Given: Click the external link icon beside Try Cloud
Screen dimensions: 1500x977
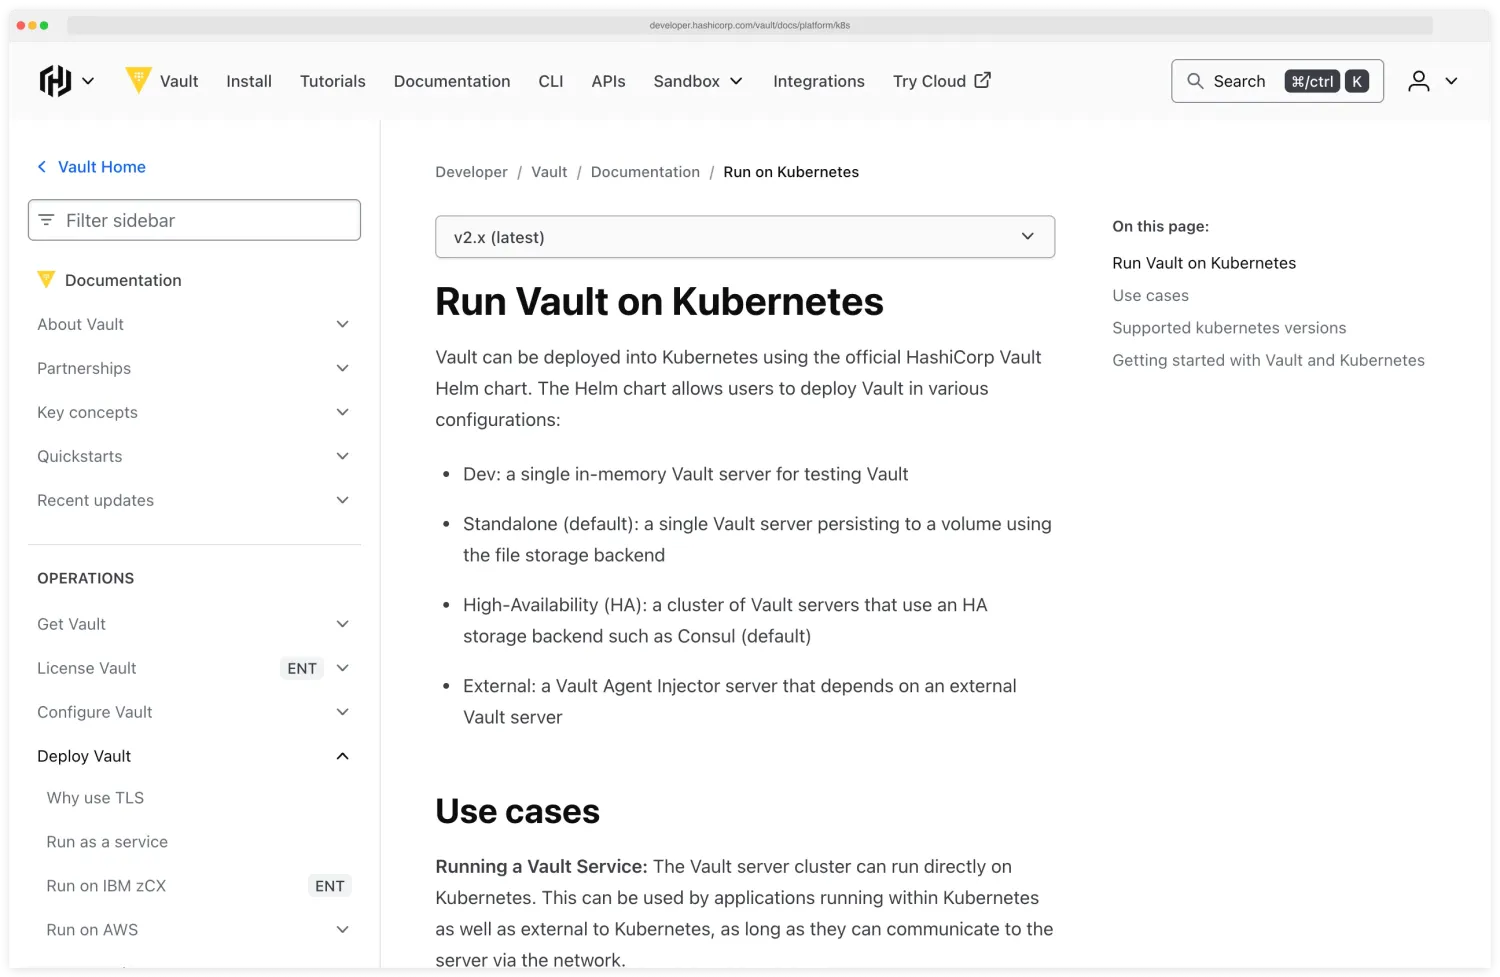Looking at the screenshot, I should tap(983, 80).
